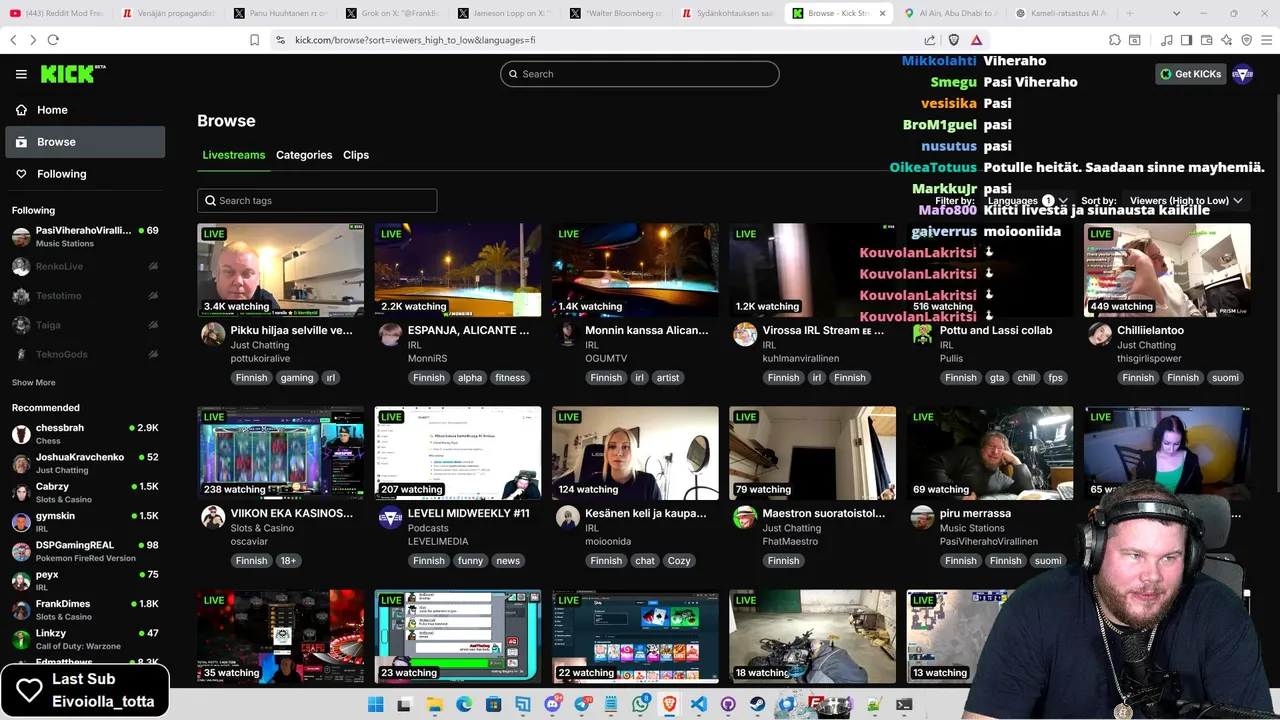1280x720 pixels.
Task: Open Kesänen keli ja kaupa stream thumbnail
Action: point(635,453)
